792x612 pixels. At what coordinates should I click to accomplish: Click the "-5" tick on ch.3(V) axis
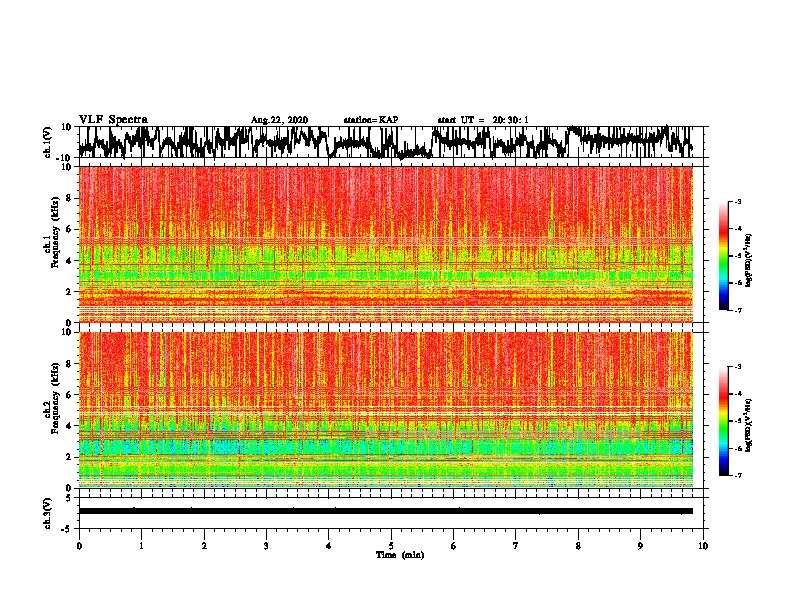point(67,529)
